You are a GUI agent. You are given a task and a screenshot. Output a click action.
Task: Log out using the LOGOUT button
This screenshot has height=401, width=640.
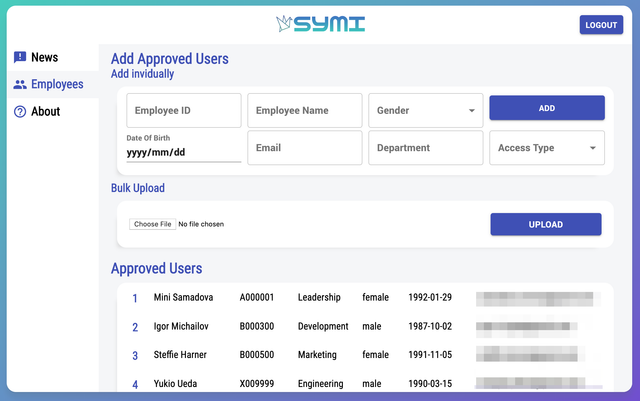pos(601,25)
